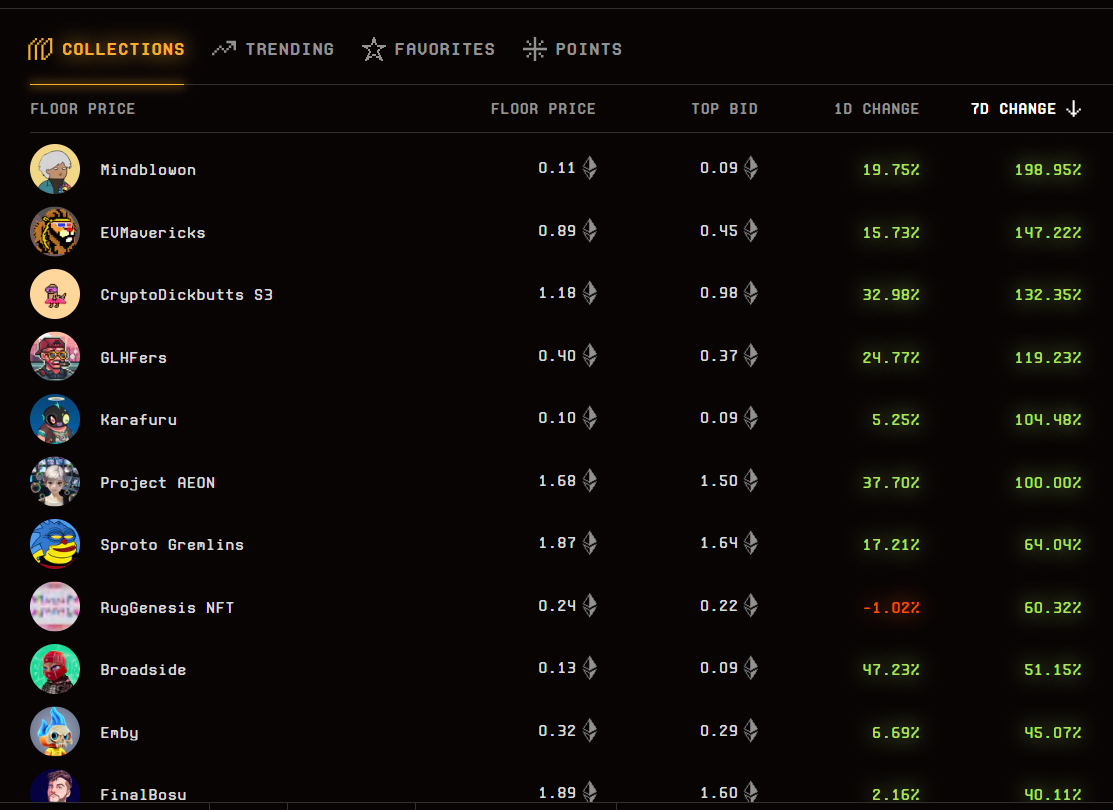This screenshot has width=1113, height=810.
Task: Open the Mindblowon collection avatar
Action: [55, 169]
